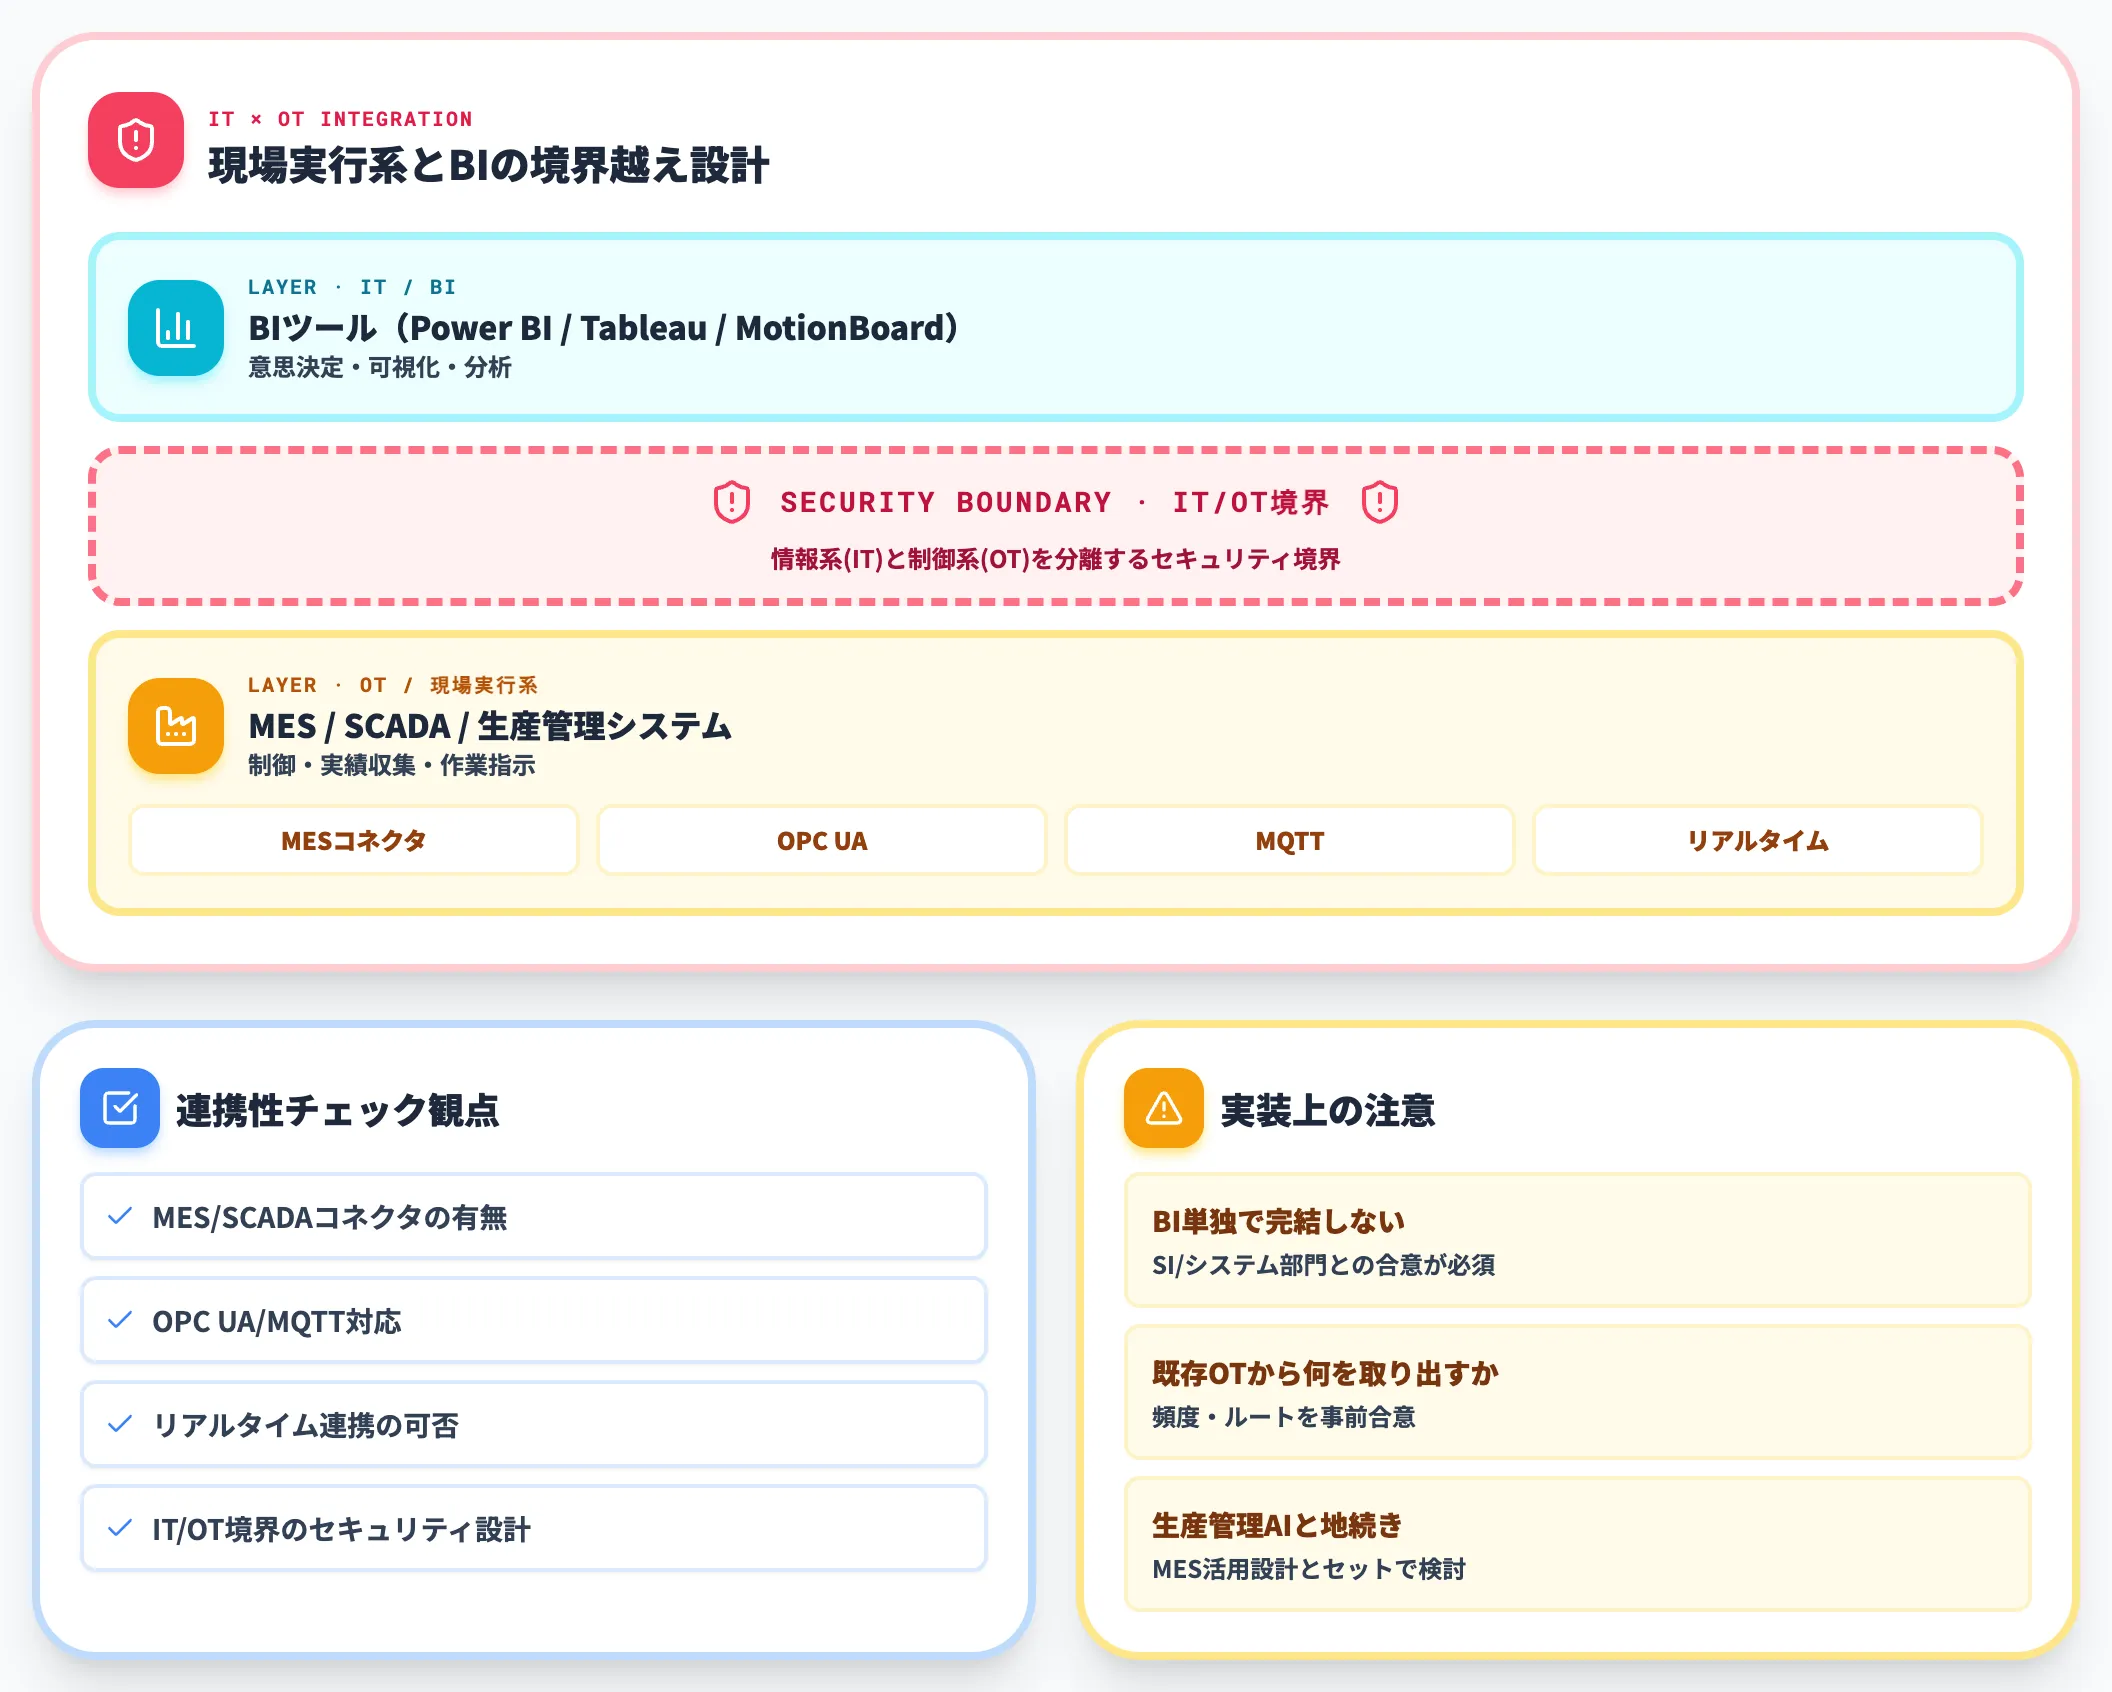Click the 実装上の注意 heading
The width and height of the screenshot is (2112, 1692).
pyautogui.click(x=1328, y=1110)
